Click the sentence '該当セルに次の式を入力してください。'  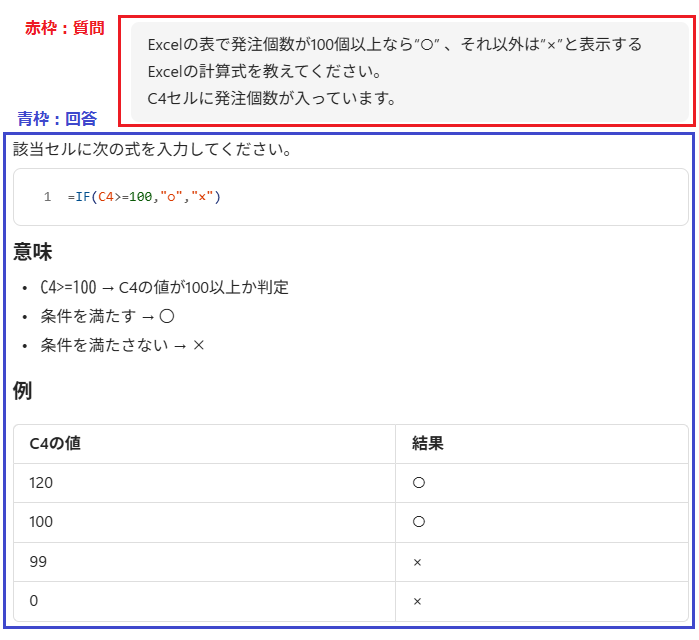pyautogui.click(x=152, y=149)
